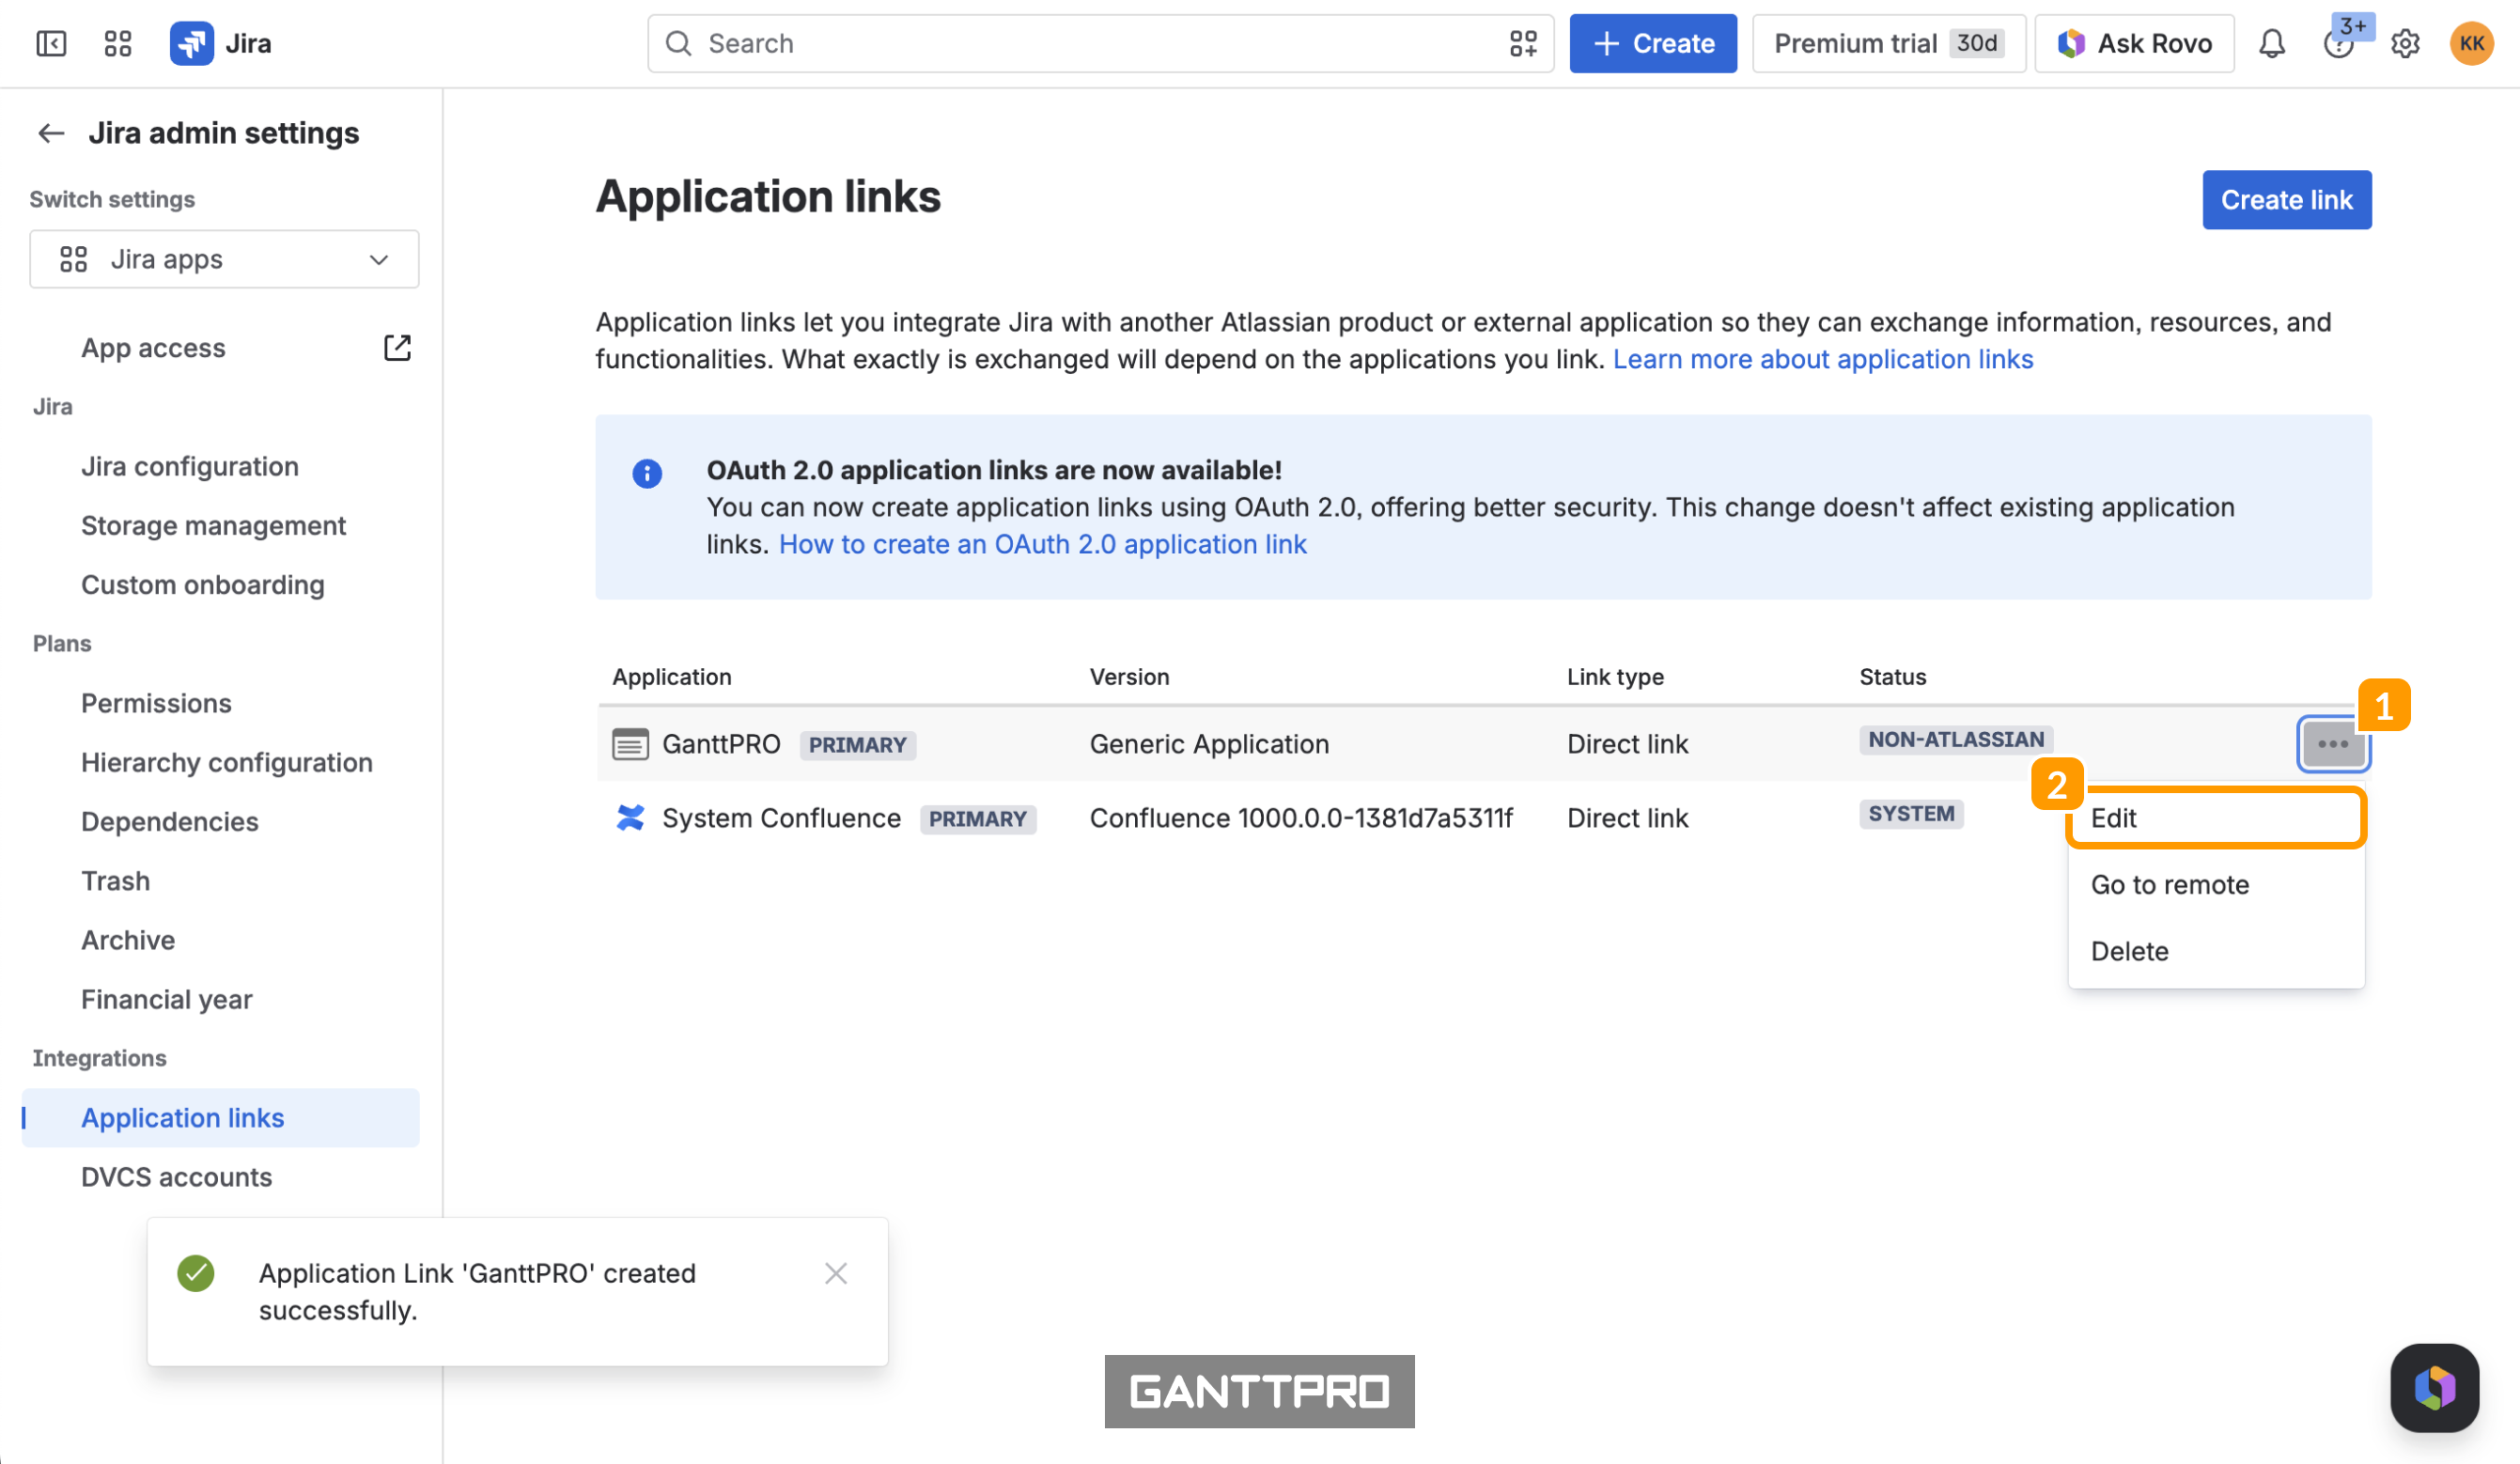Collapse the sidebar using the panel icon
Screen dimensions: 2520x1464
tap(51, 43)
